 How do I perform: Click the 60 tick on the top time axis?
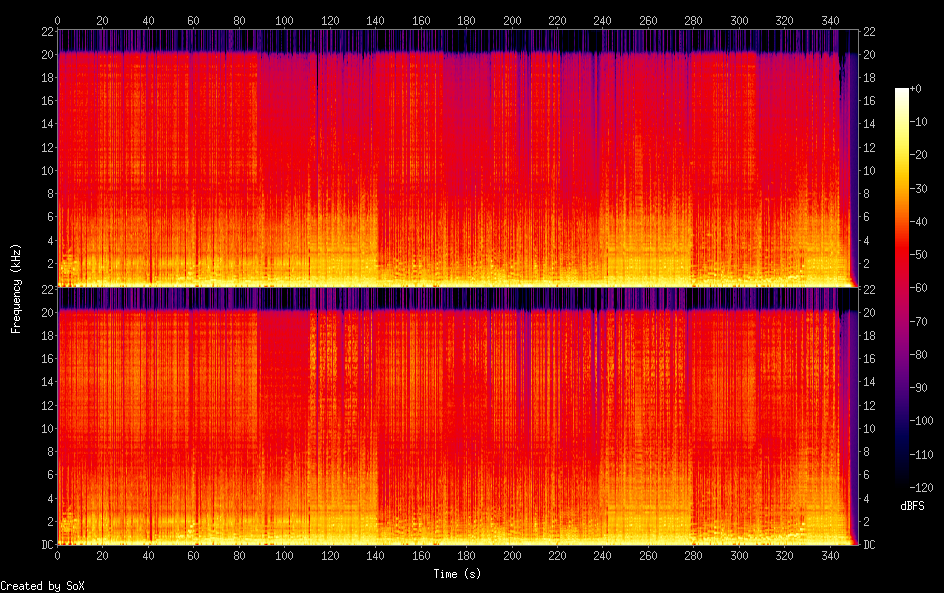194,20
